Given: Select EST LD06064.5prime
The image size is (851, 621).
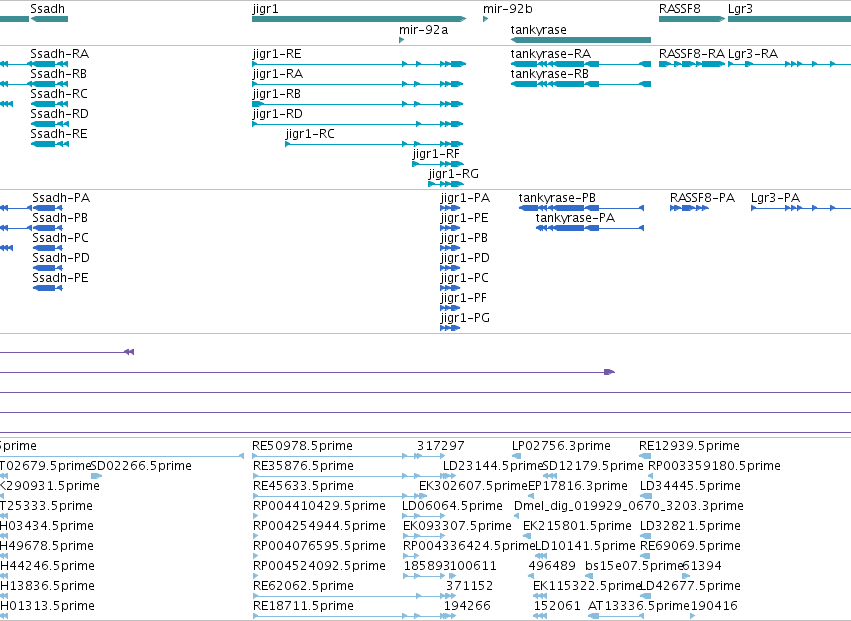Looking at the screenshot, I should tap(452, 506).
